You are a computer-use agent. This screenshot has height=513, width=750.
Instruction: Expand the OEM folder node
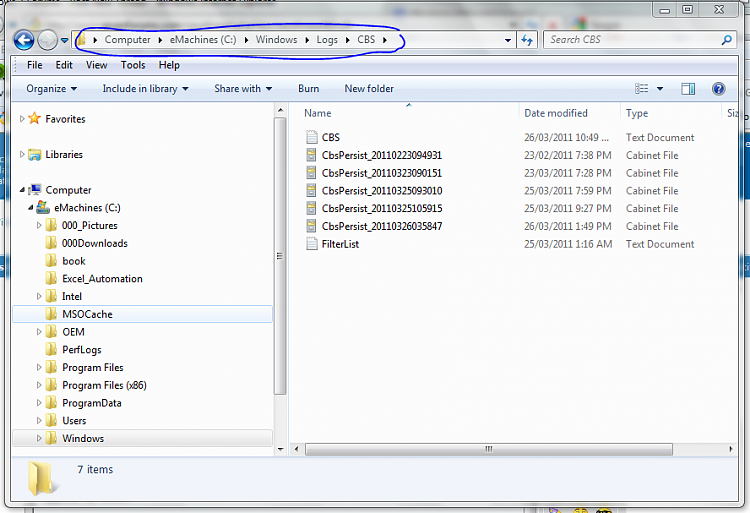point(39,332)
